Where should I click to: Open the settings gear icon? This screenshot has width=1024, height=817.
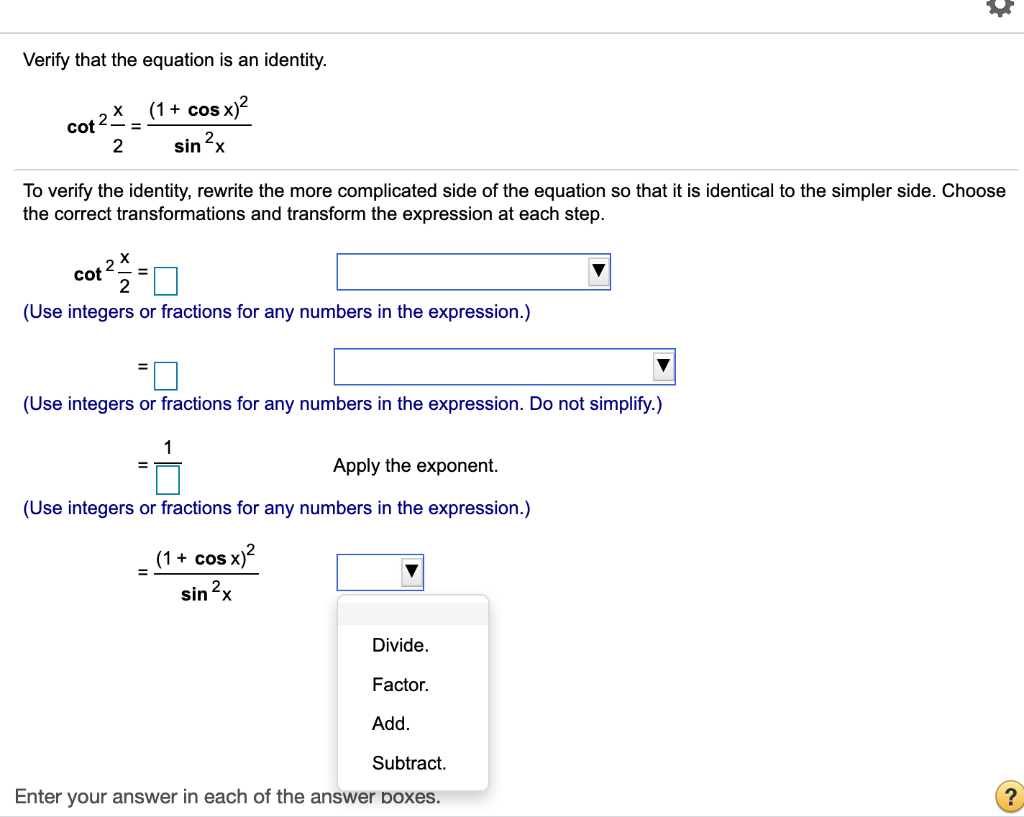pos(1000,8)
